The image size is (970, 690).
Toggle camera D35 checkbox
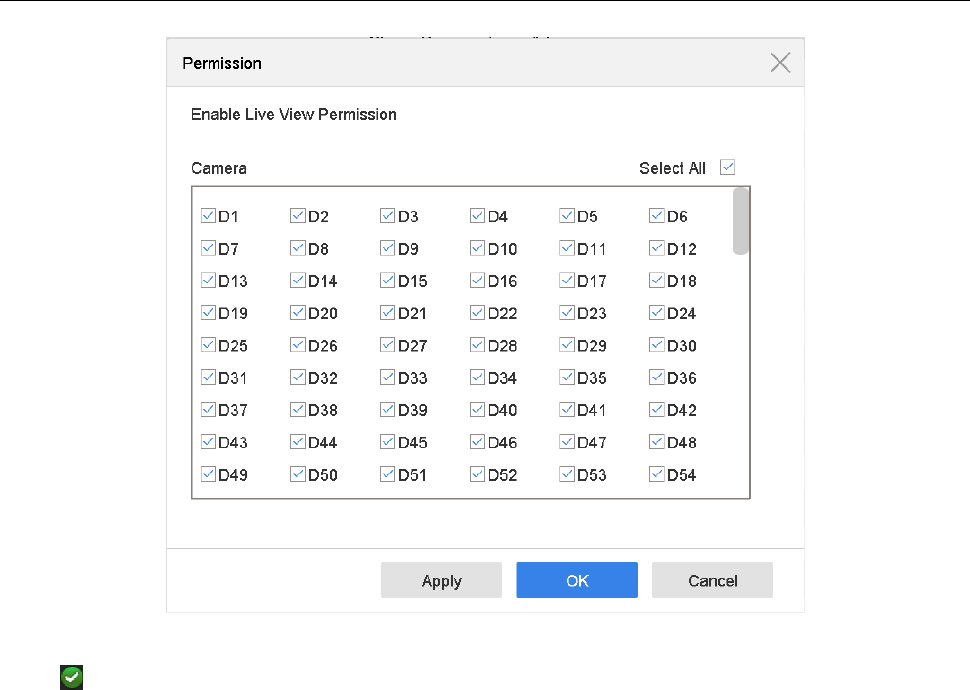(567, 378)
